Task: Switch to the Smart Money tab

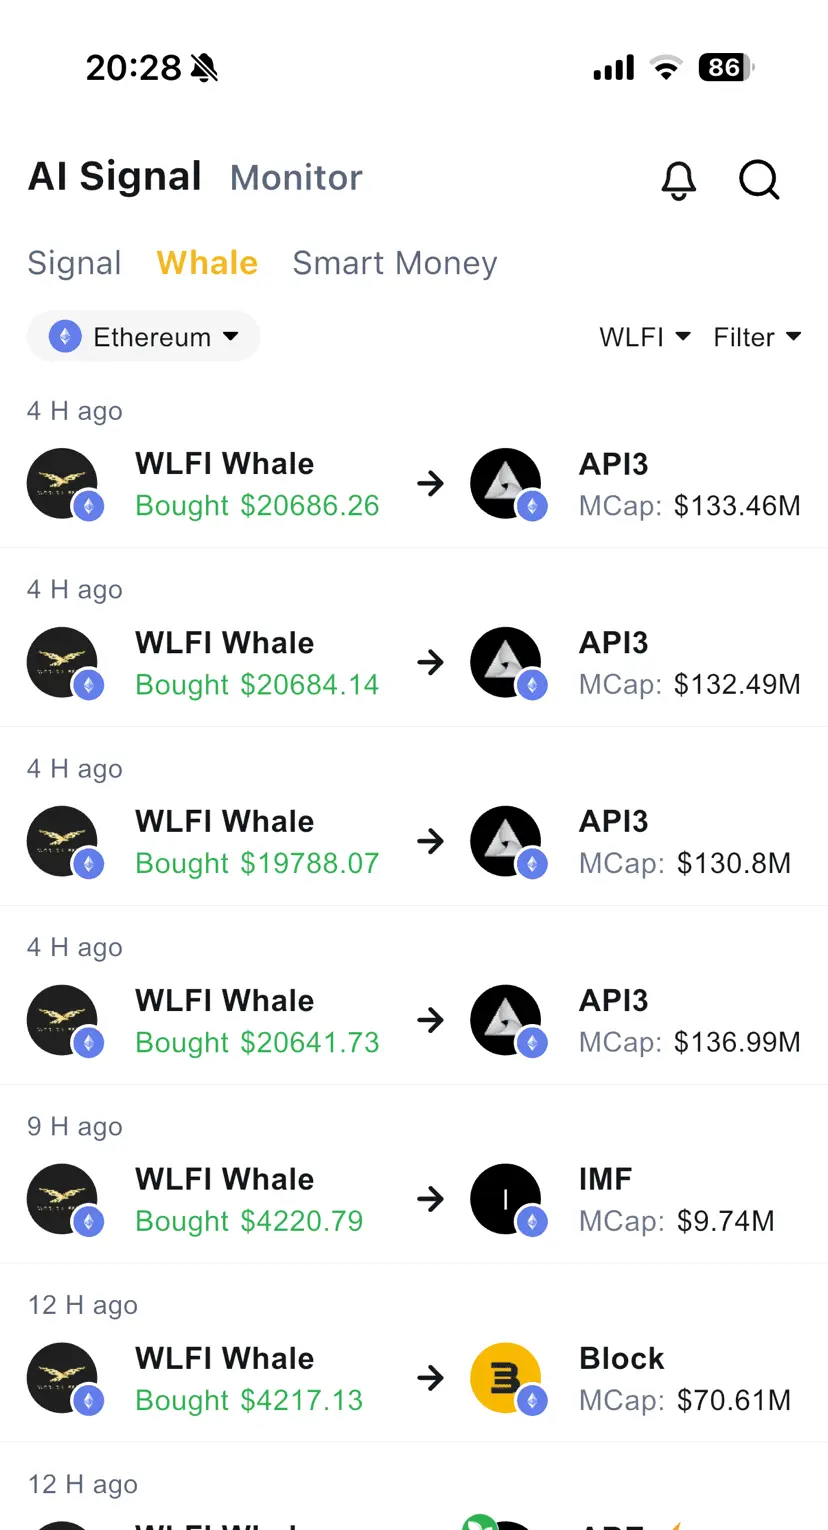Action: point(394,263)
